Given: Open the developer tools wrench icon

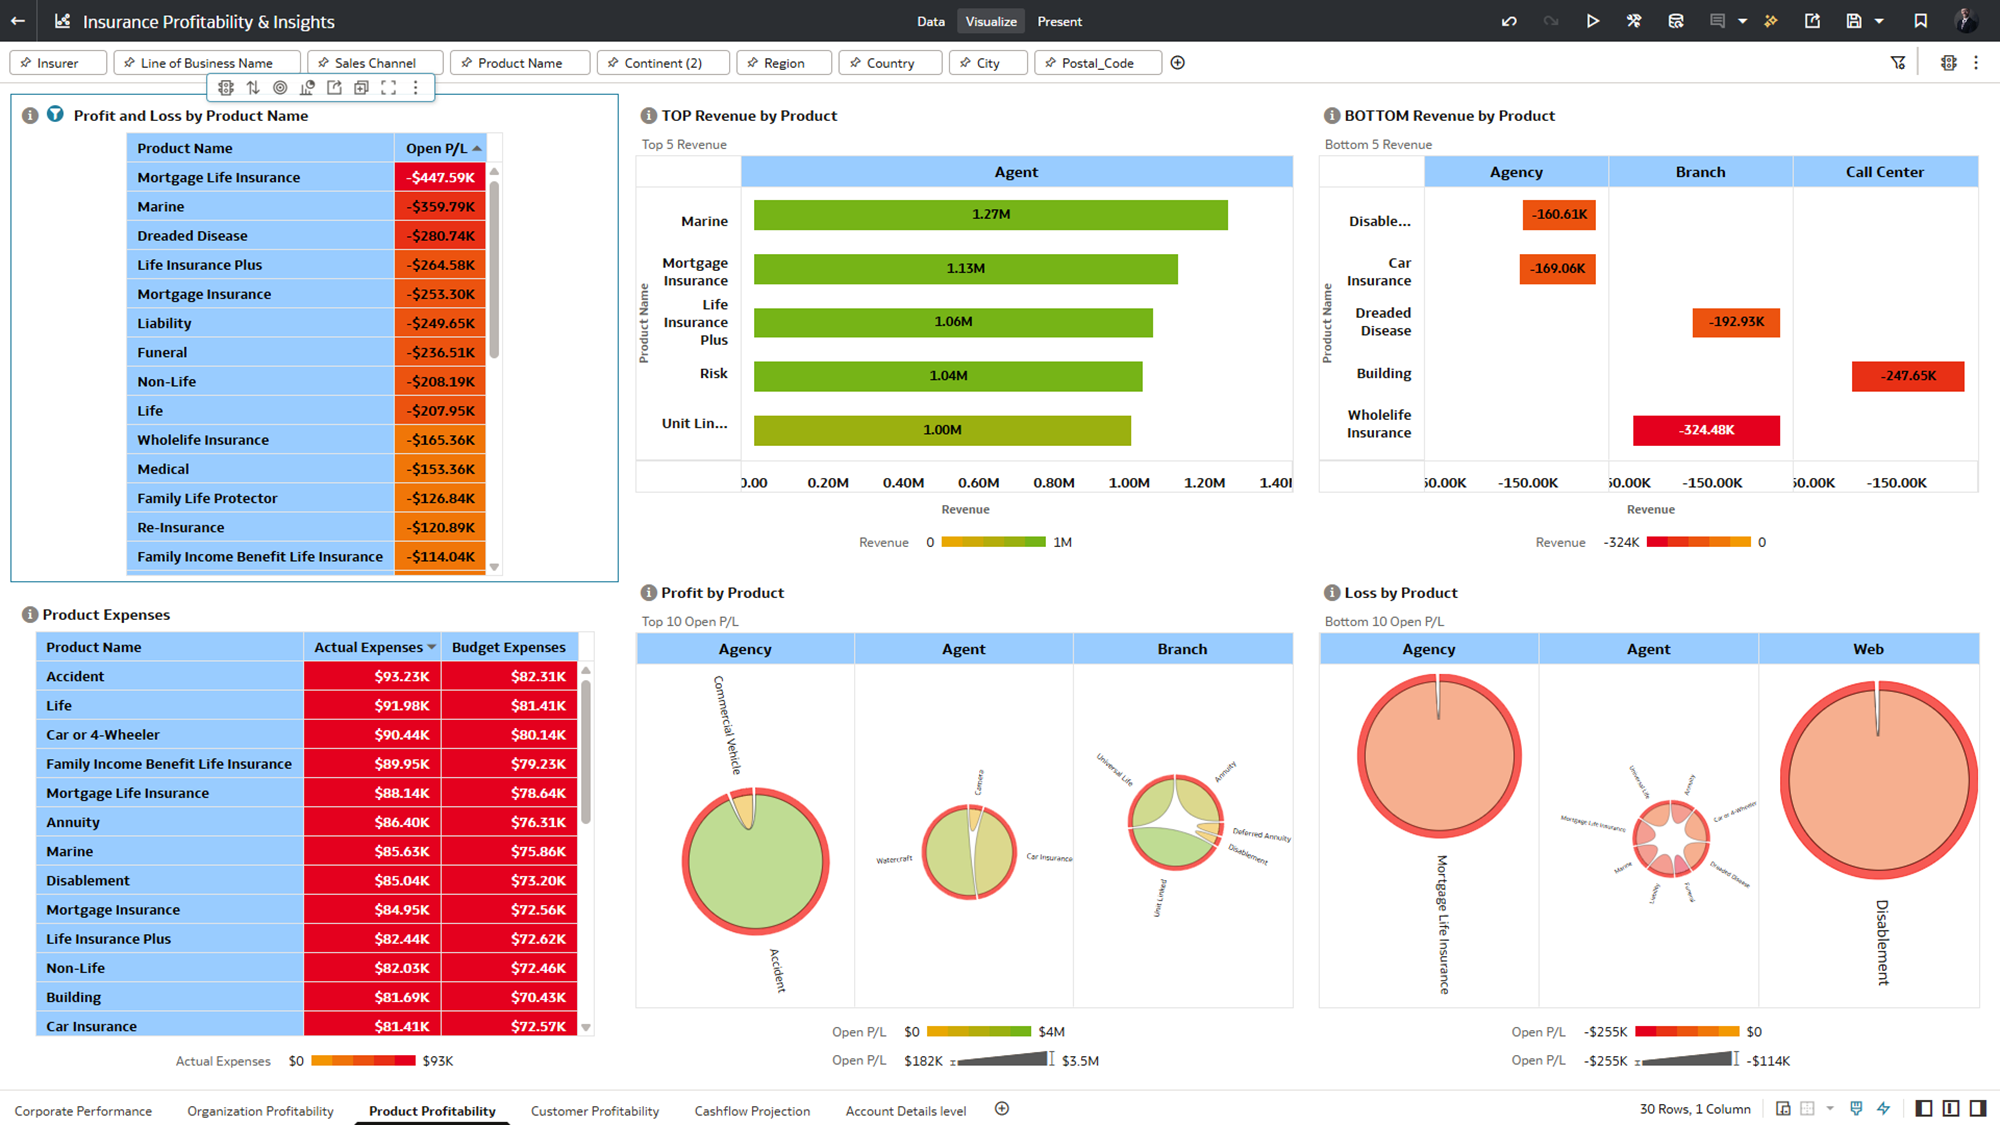Looking at the screenshot, I should (x=1634, y=21).
